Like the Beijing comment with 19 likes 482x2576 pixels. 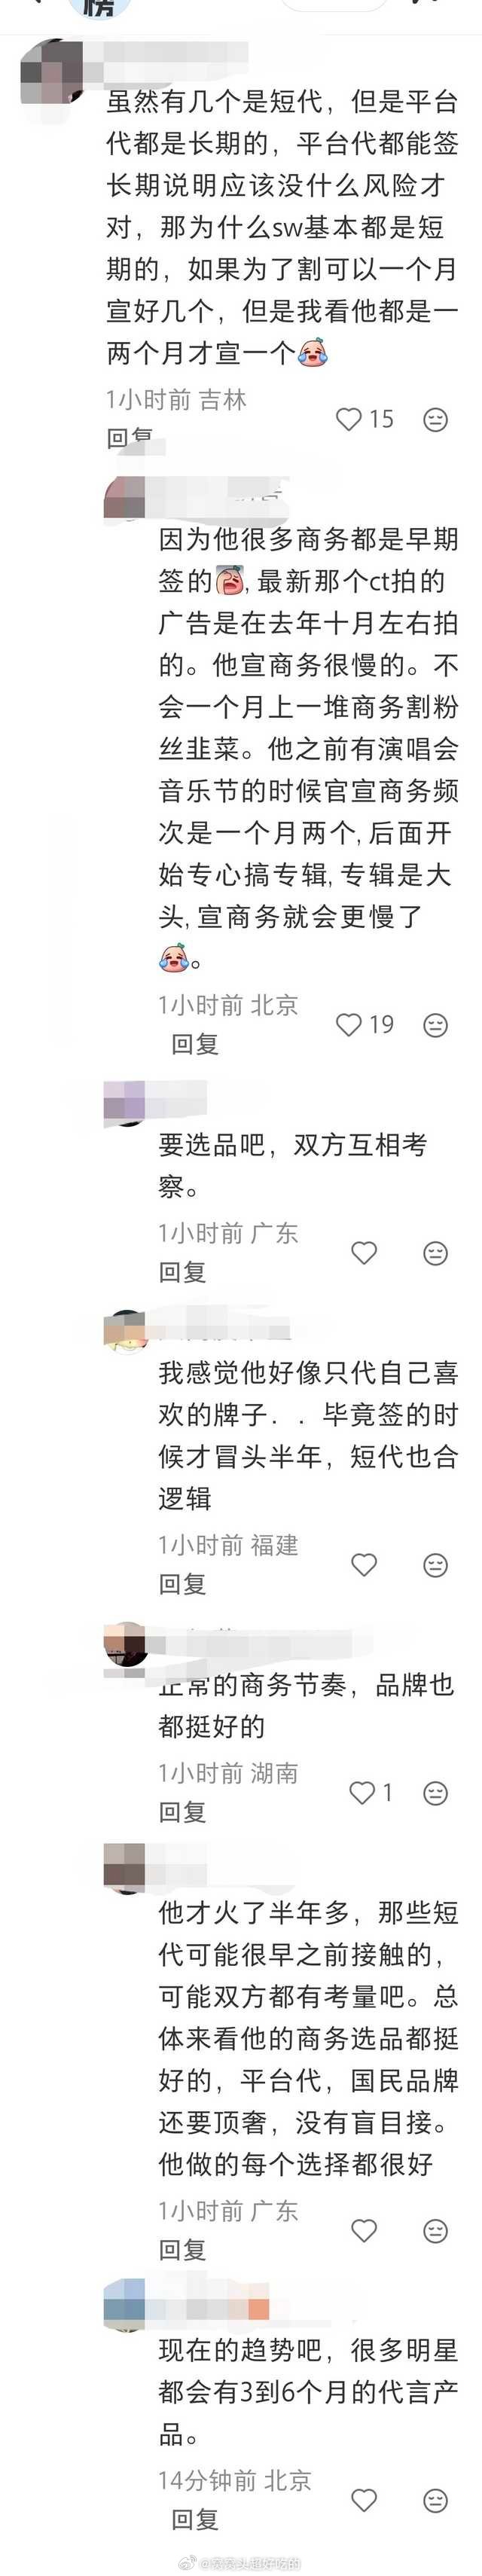(348, 1025)
